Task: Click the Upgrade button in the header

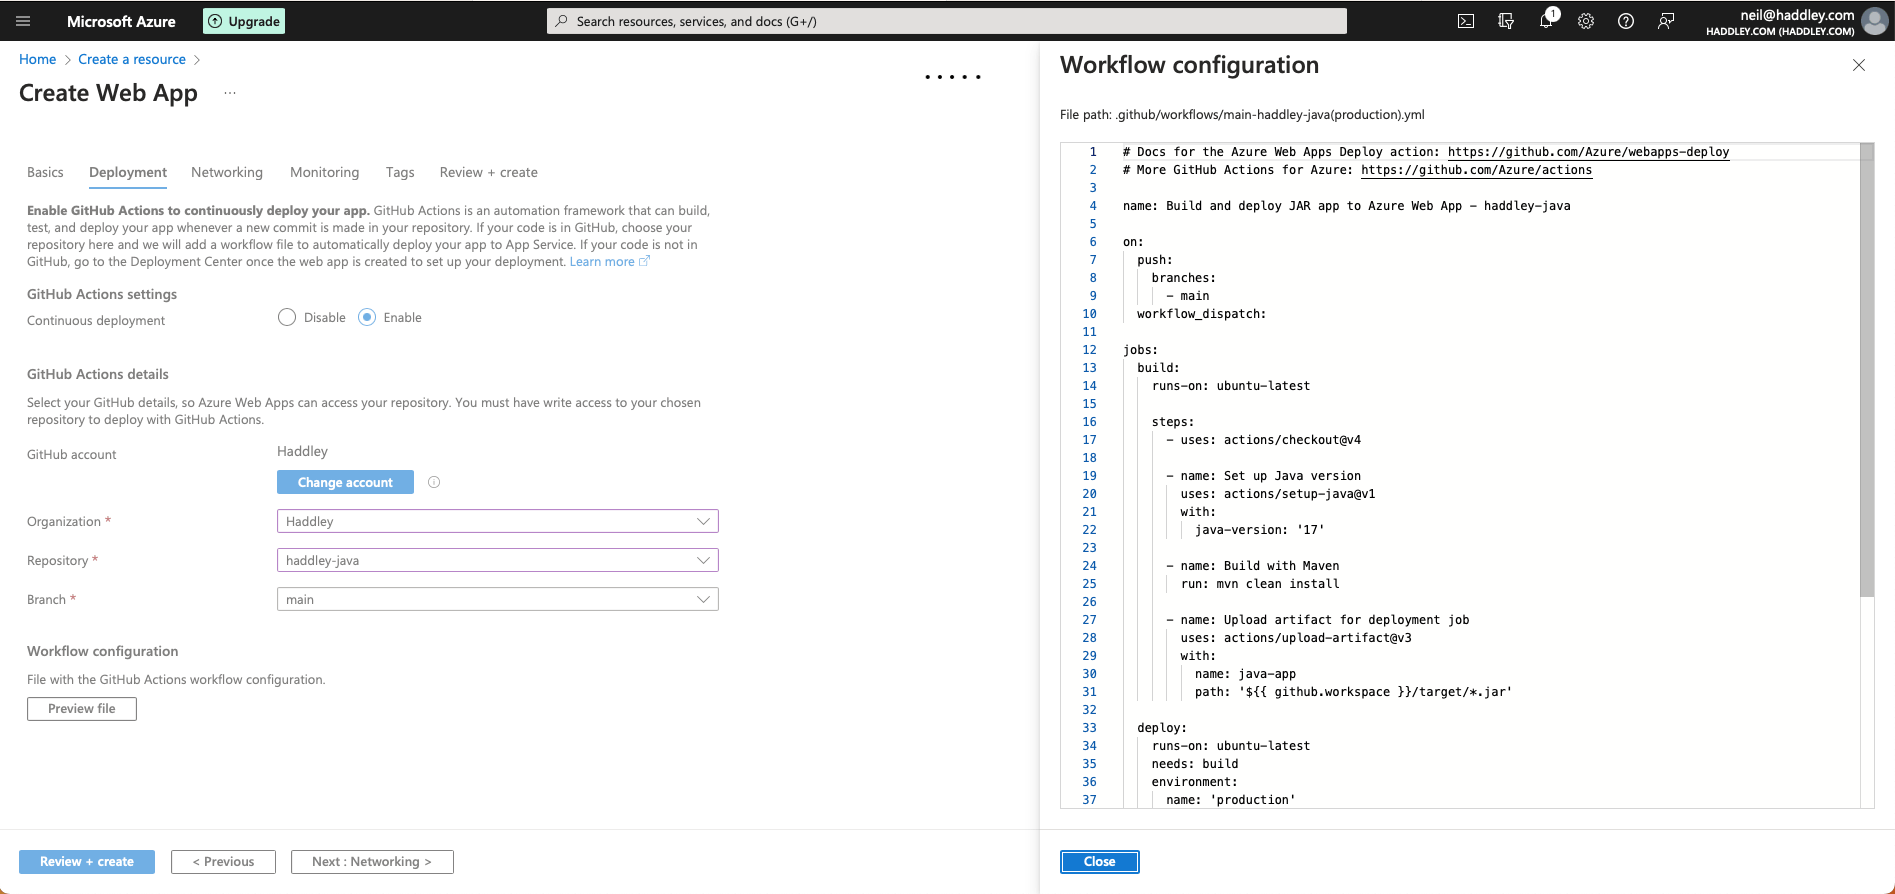Action: click(244, 21)
